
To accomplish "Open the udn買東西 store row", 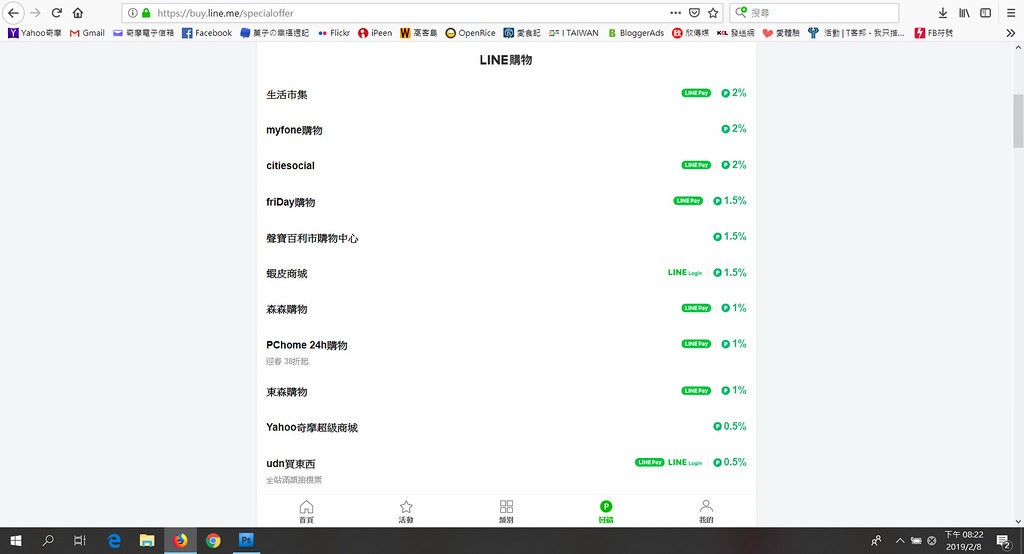I will [x=506, y=470].
